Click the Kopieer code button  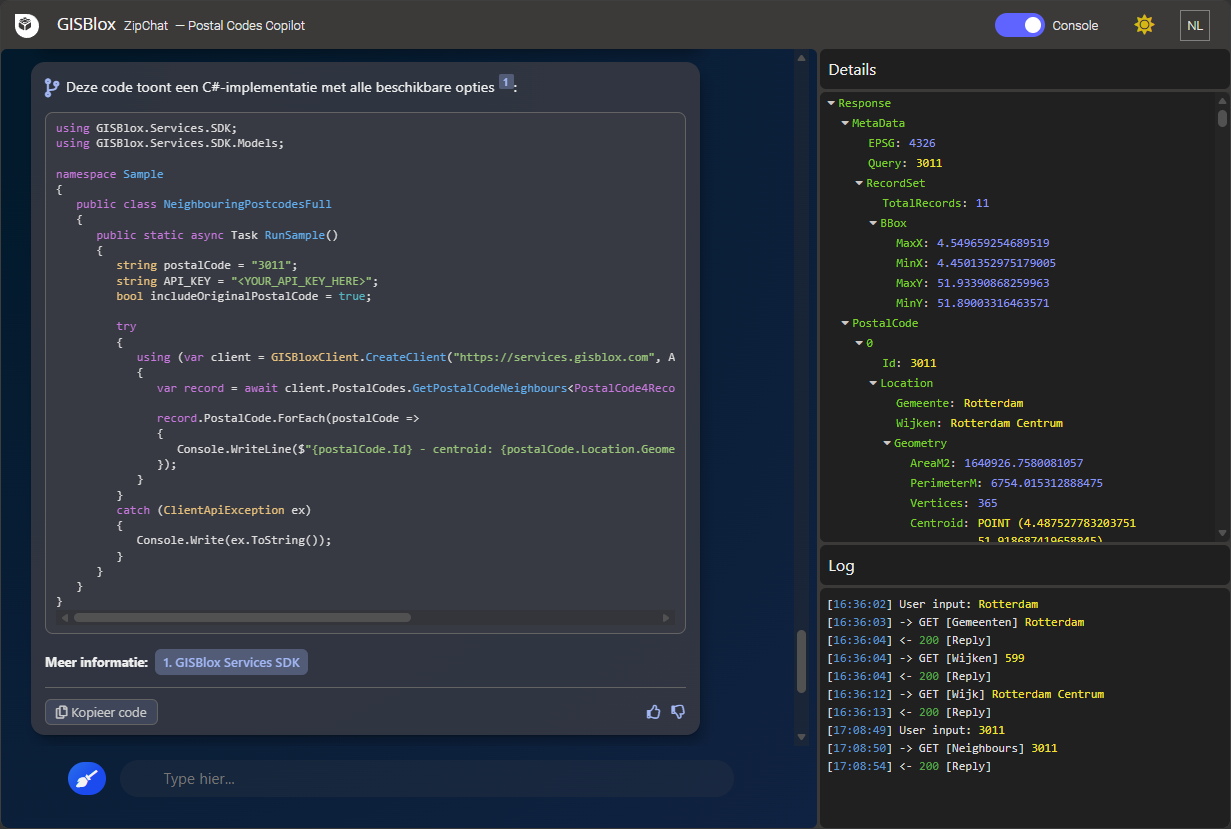[x=101, y=712]
